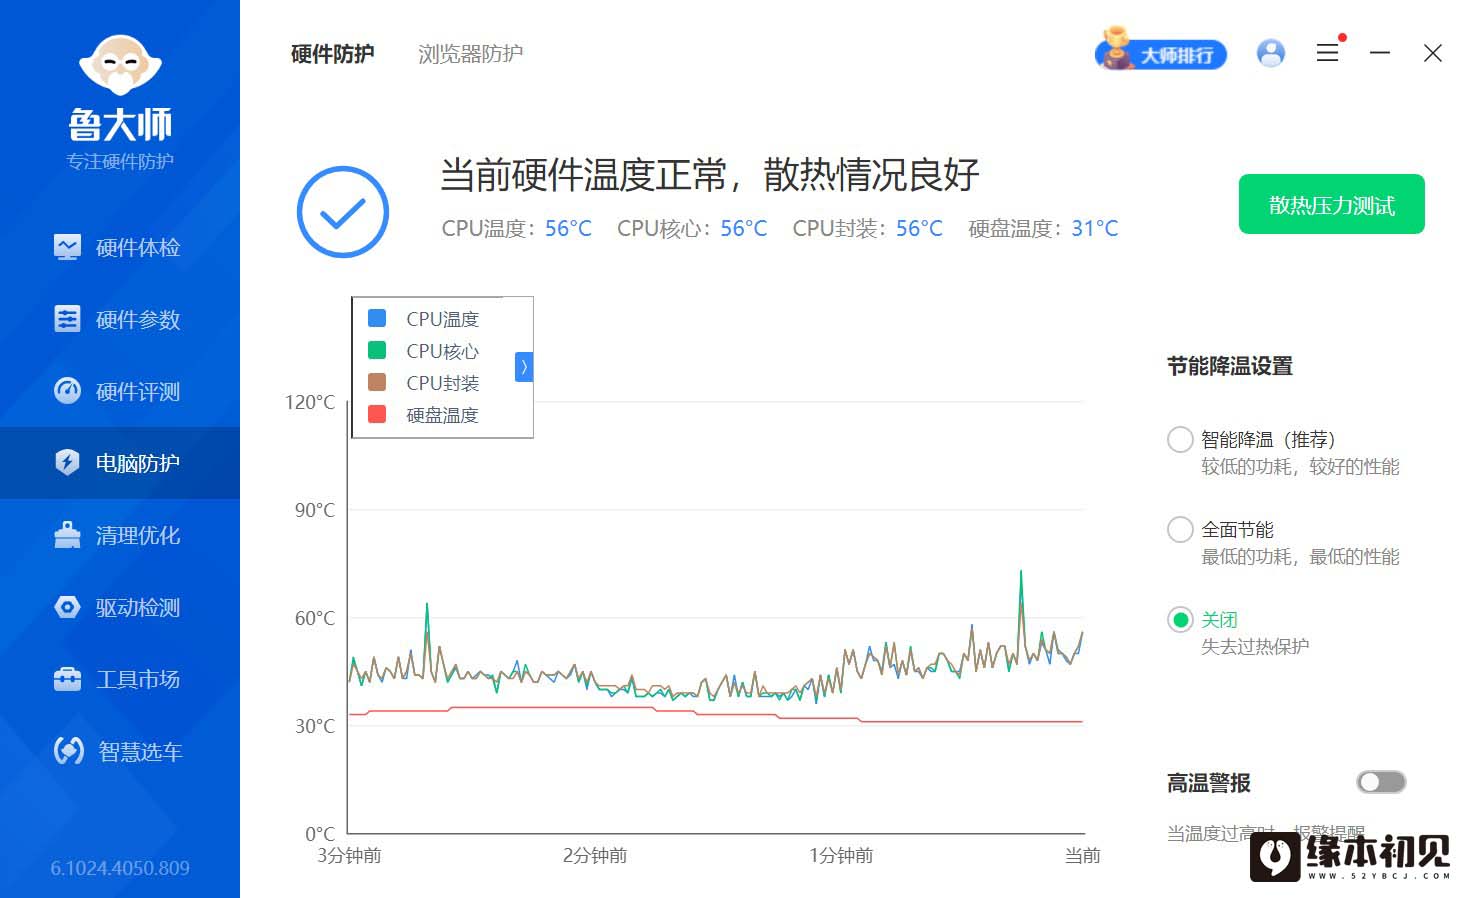Viewport: 1469px width, 898px height.
Task: Start the 散热压力测试 stress test
Action: tap(1332, 205)
